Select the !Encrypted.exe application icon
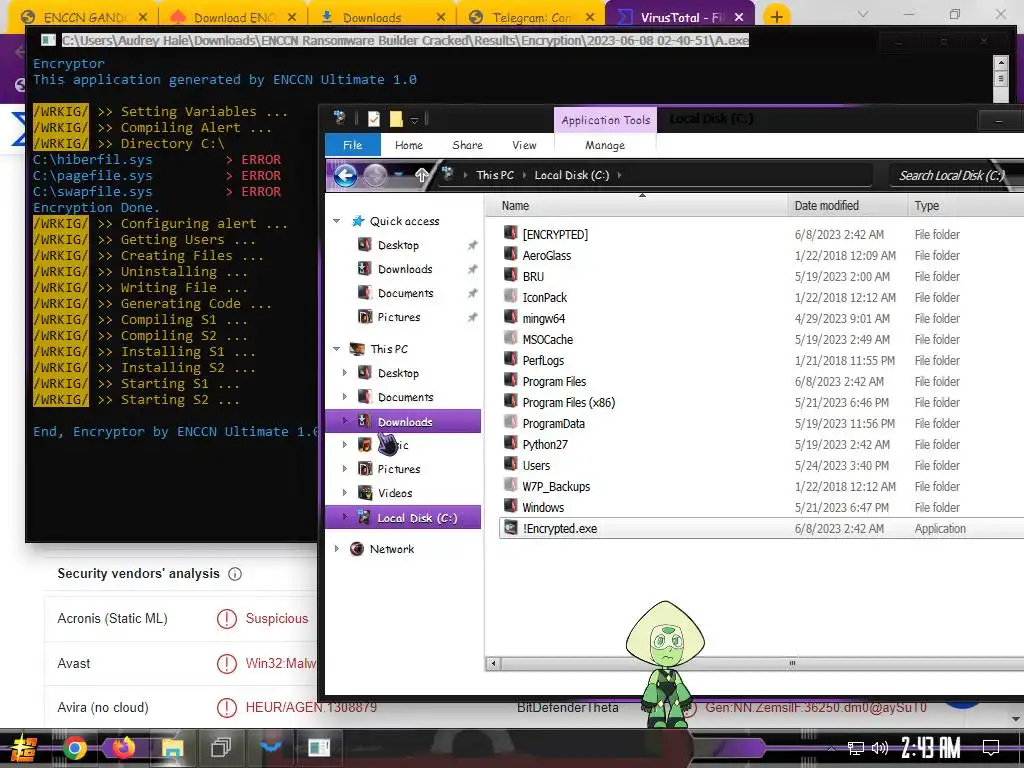 [511, 528]
